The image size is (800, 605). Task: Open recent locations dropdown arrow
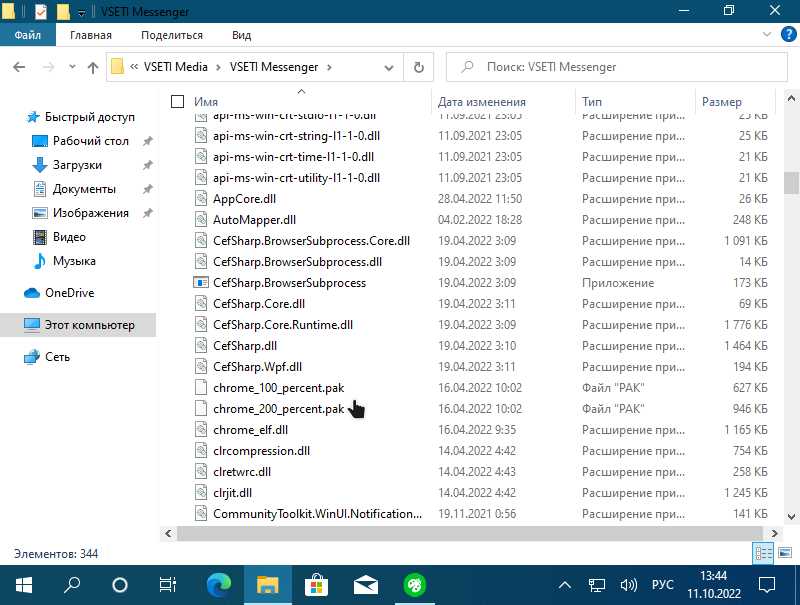pos(72,67)
